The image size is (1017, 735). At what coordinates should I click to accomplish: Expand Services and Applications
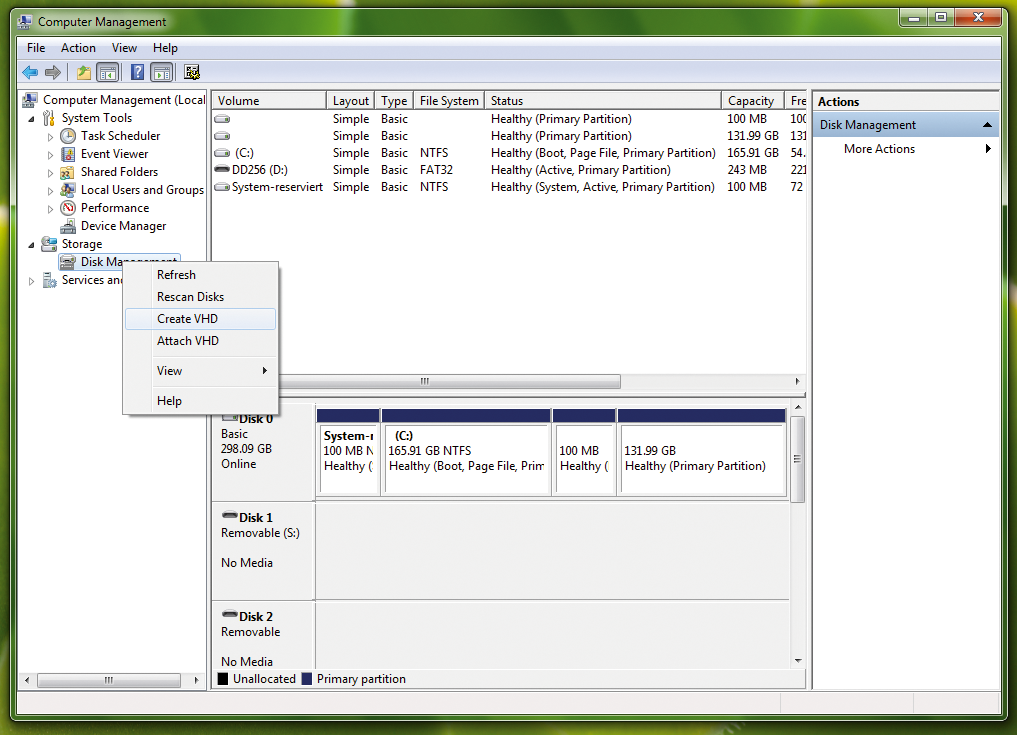[x=30, y=280]
